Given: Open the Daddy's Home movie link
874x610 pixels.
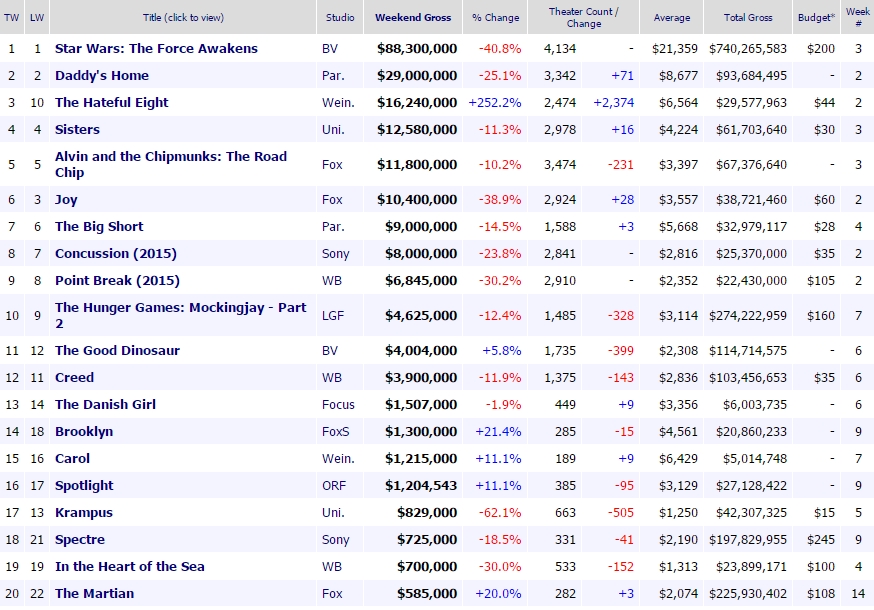Looking at the screenshot, I should click(101, 75).
